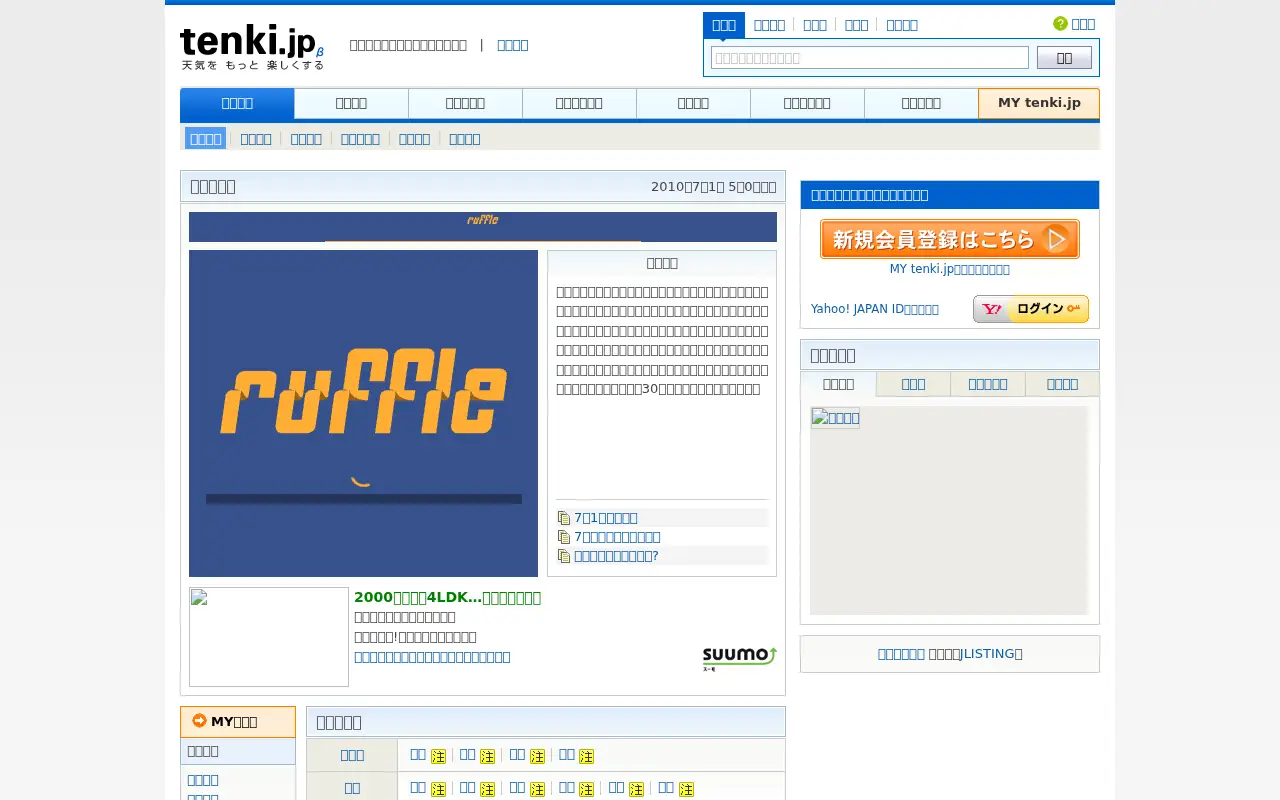Click the broken image icon in the map panel
The width and height of the screenshot is (1280, 800).
tap(835, 418)
